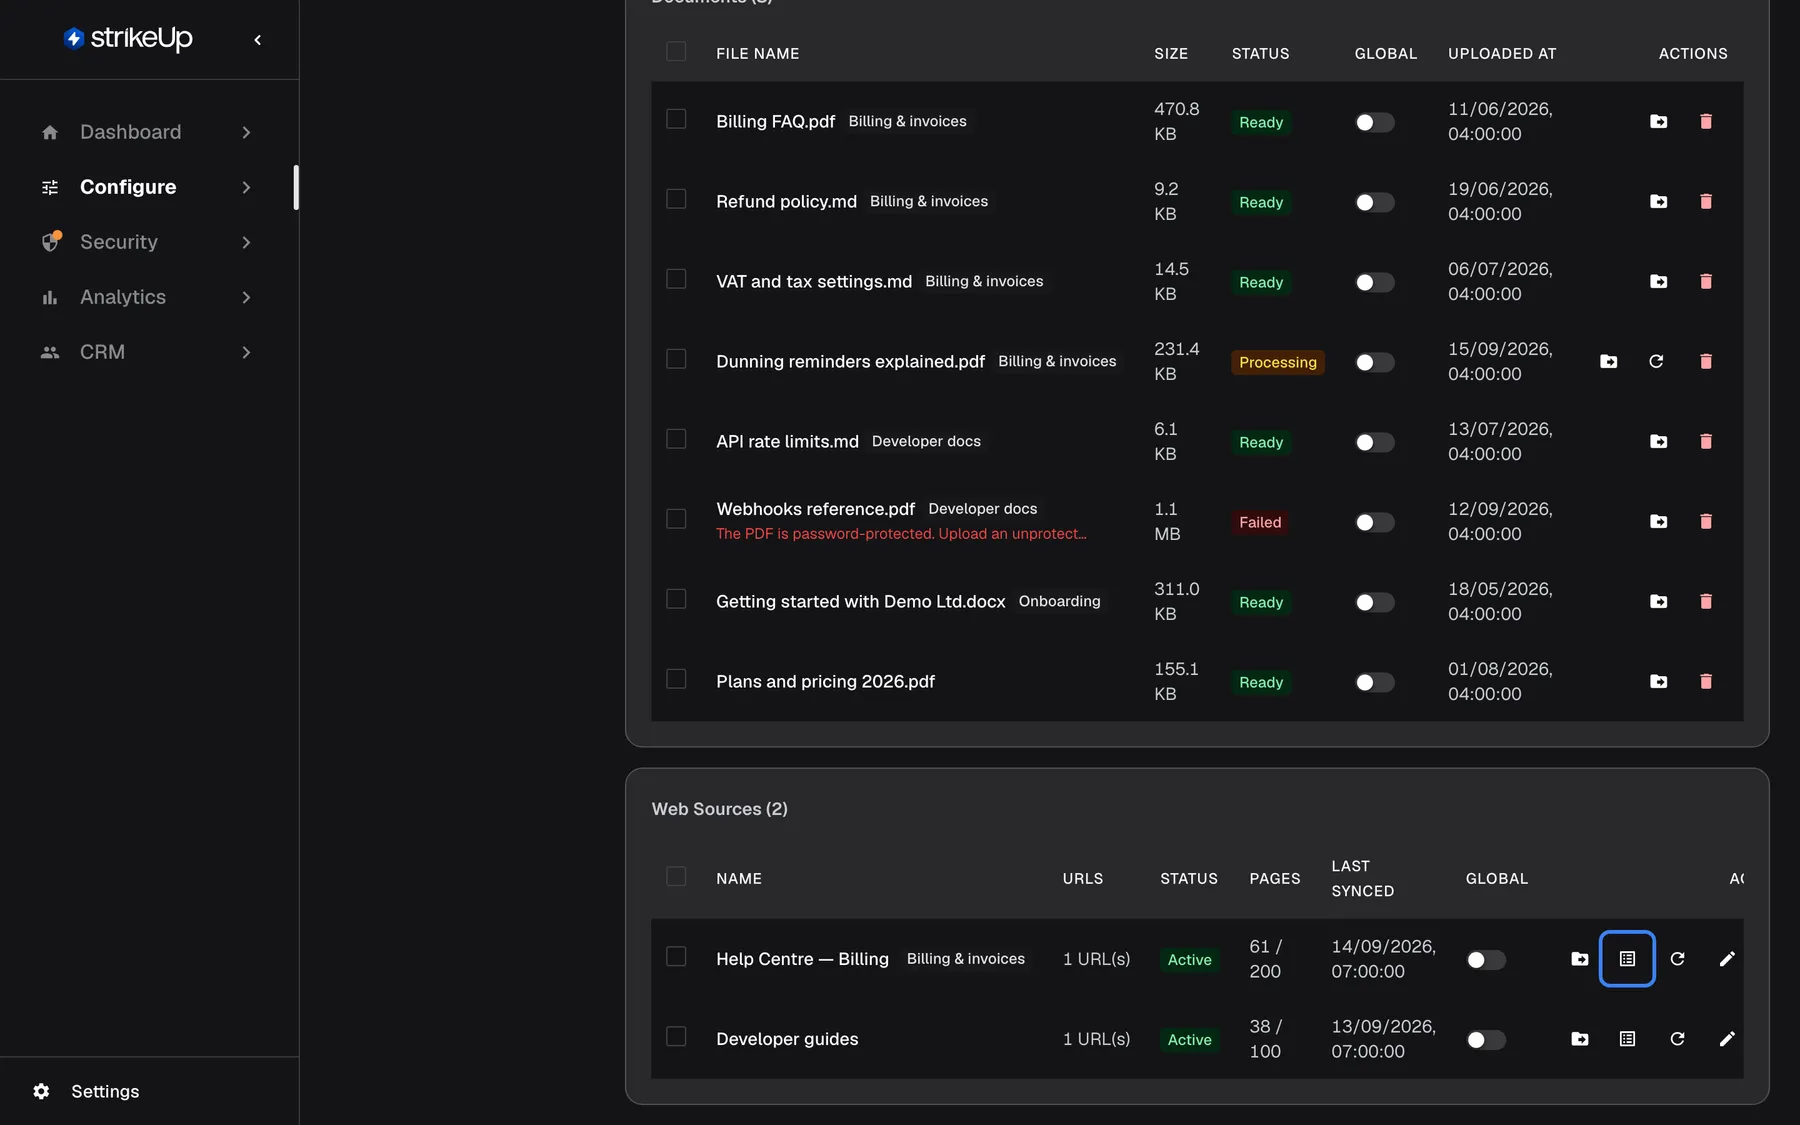Move Developer guides source to folder

[x=1579, y=1038]
